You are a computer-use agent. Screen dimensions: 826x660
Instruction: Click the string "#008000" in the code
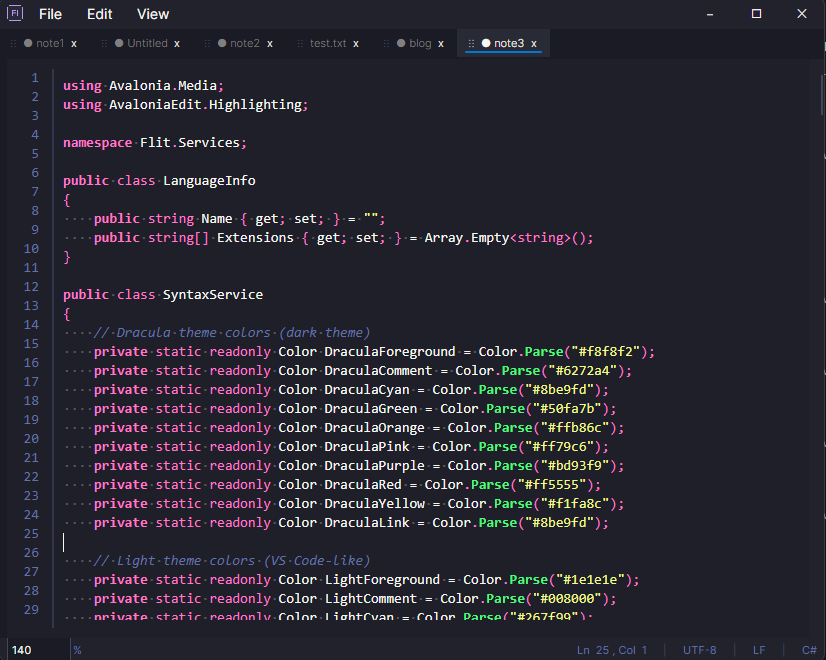click(x=567, y=599)
